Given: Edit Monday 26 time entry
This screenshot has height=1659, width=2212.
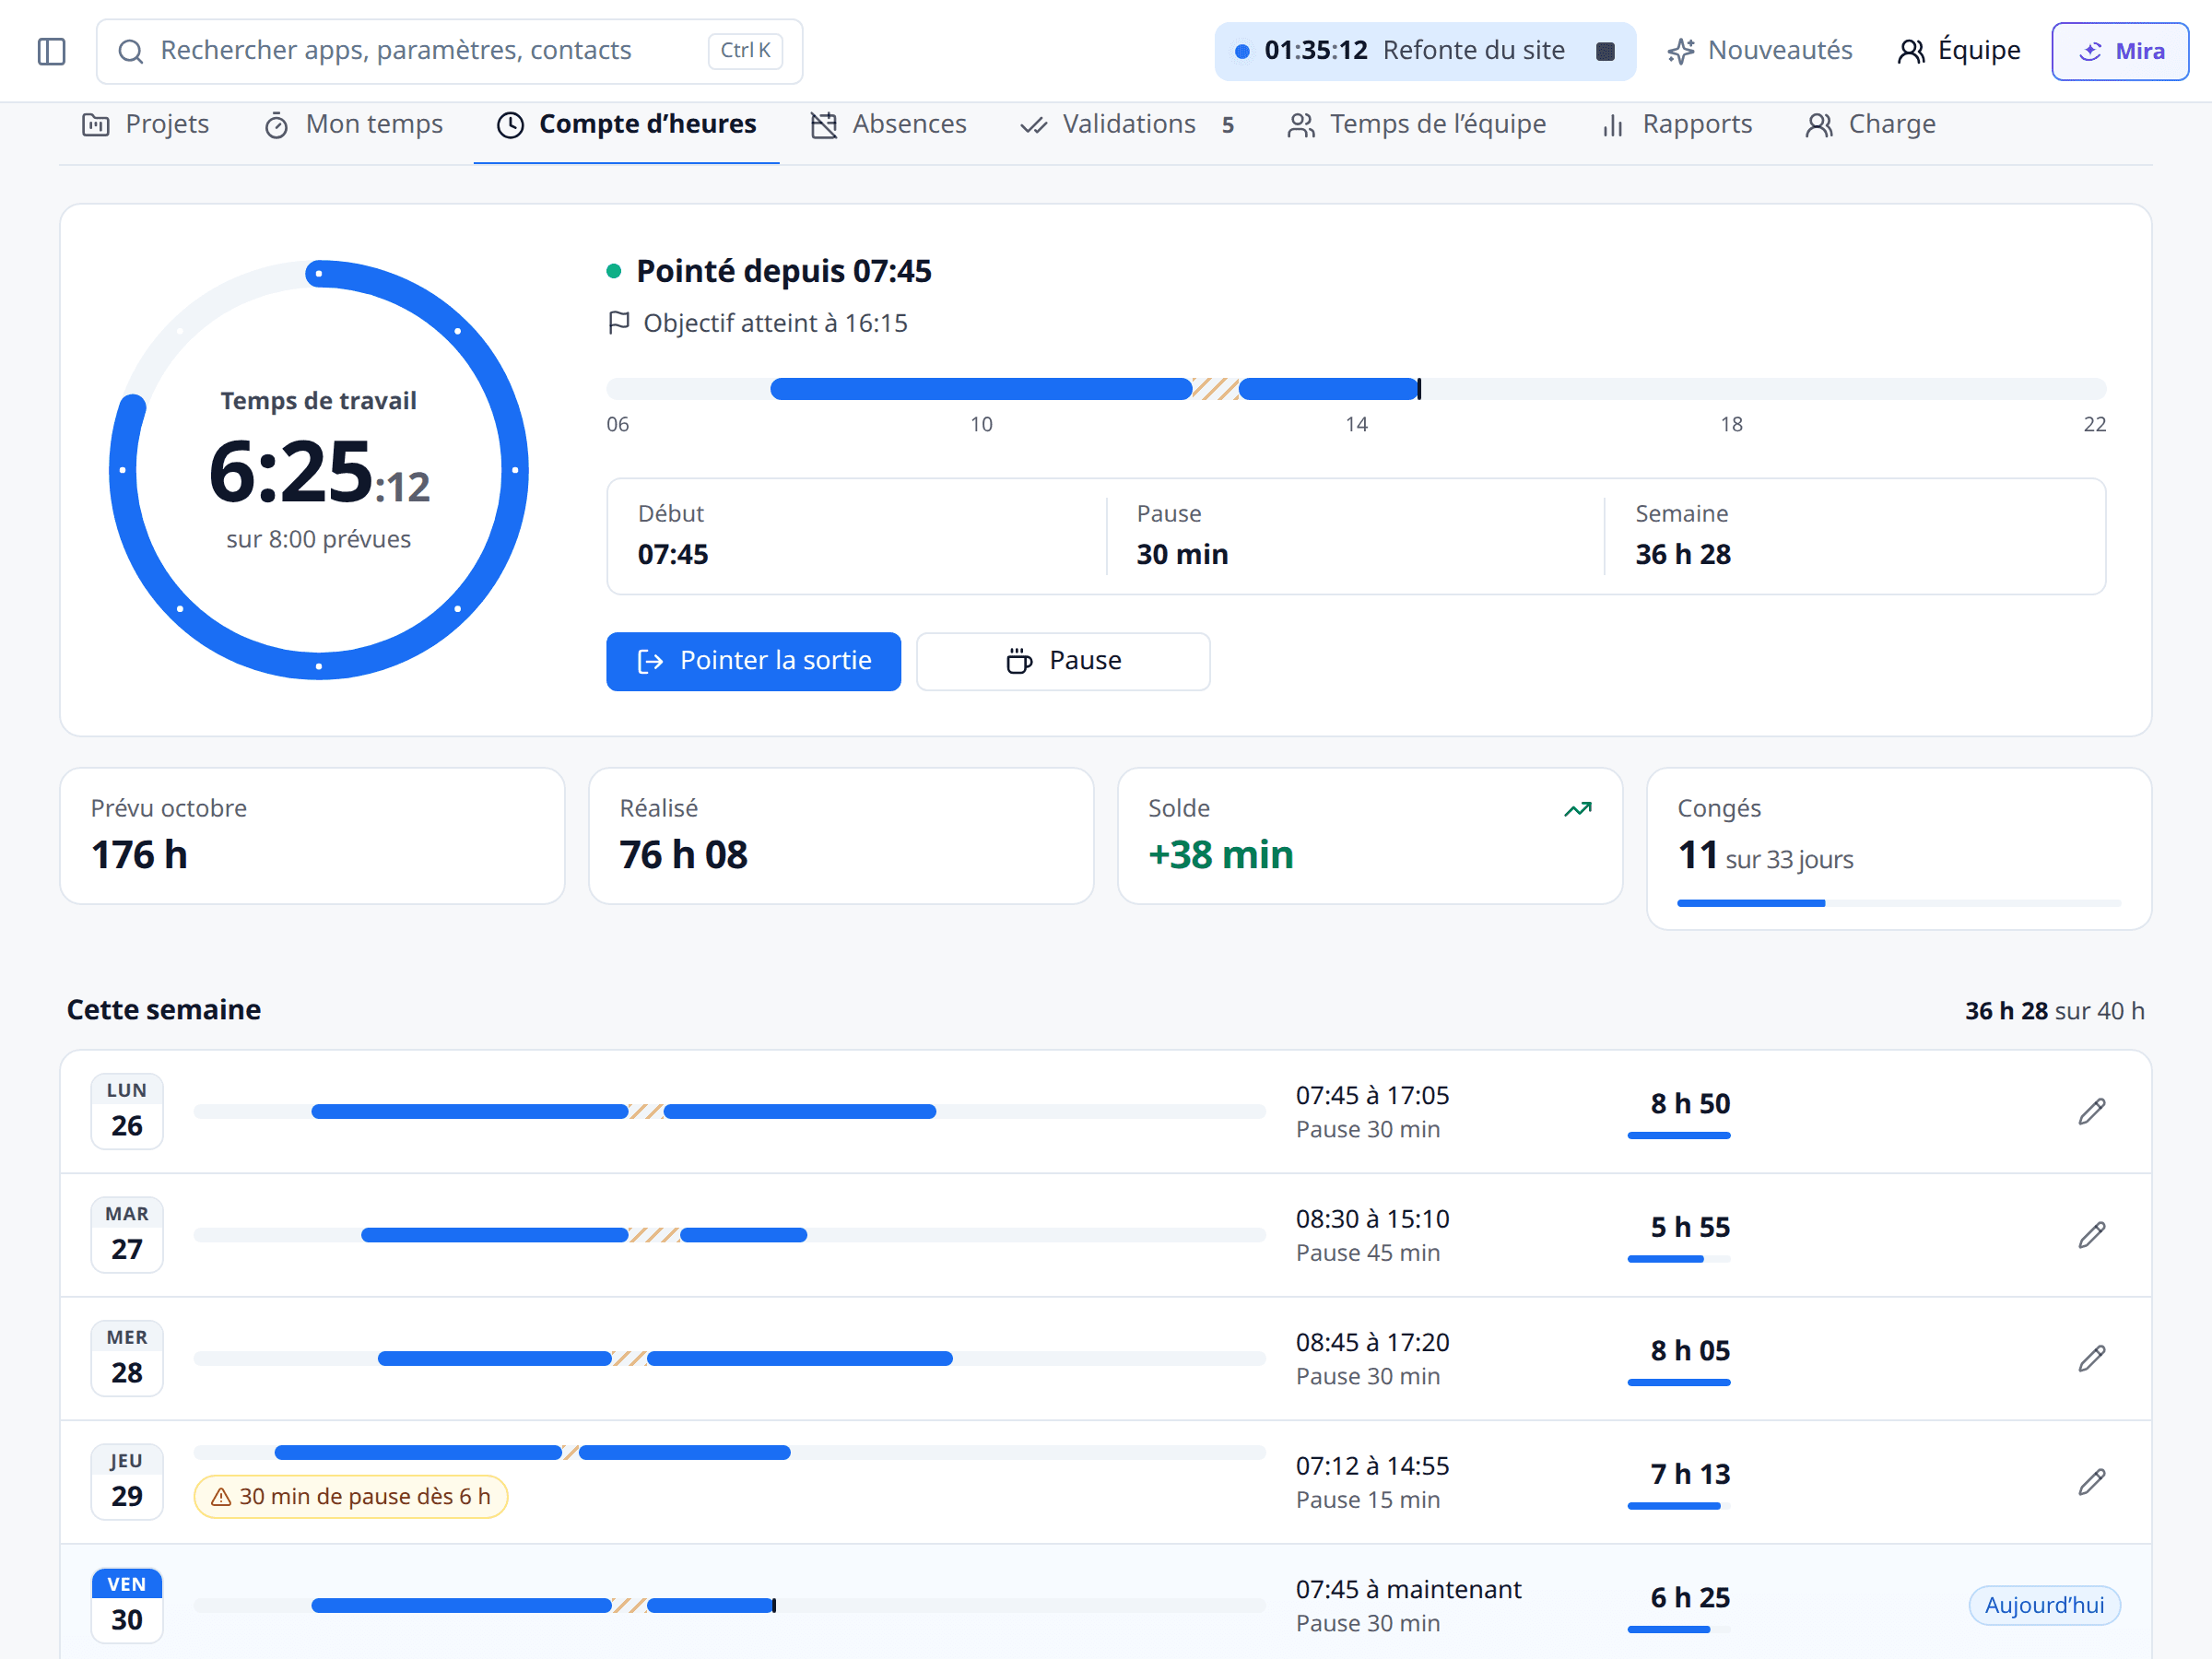Looking at the screenshot, I should click(2091, 1111).
